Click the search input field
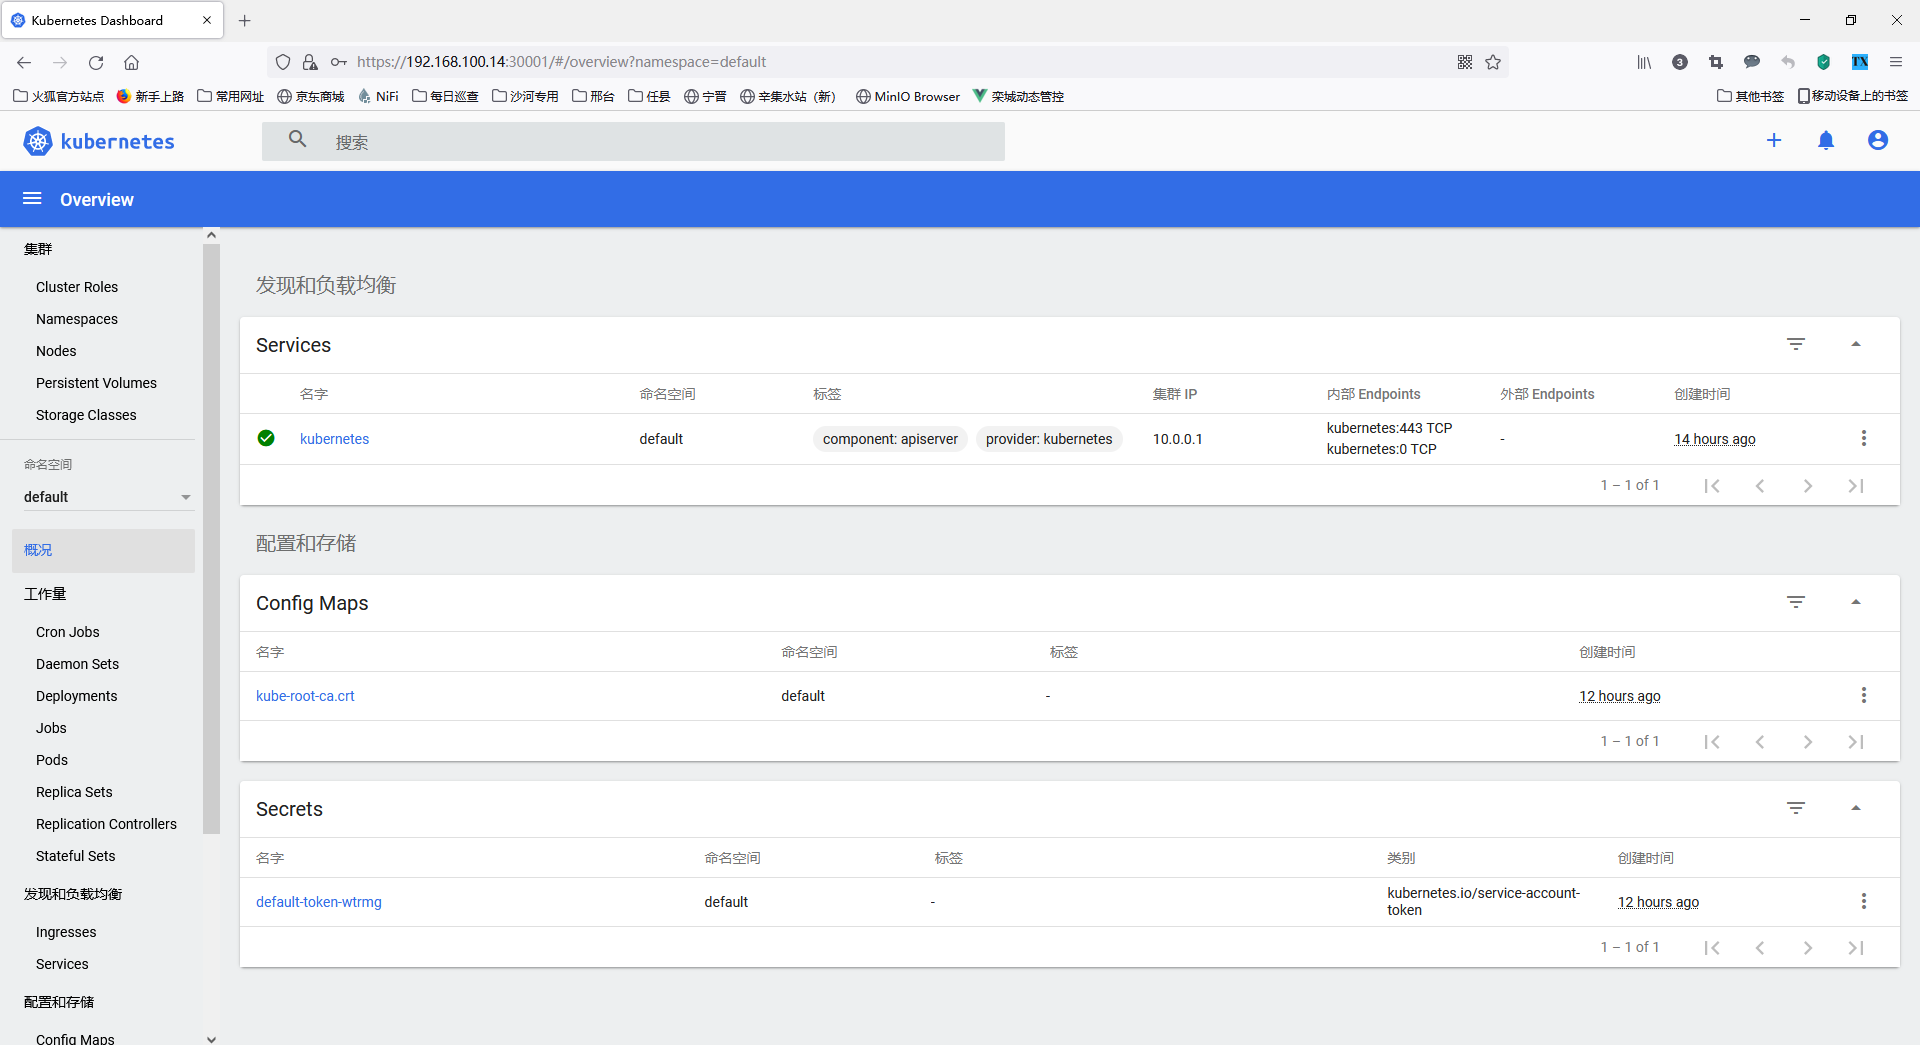 pos(633,141)
